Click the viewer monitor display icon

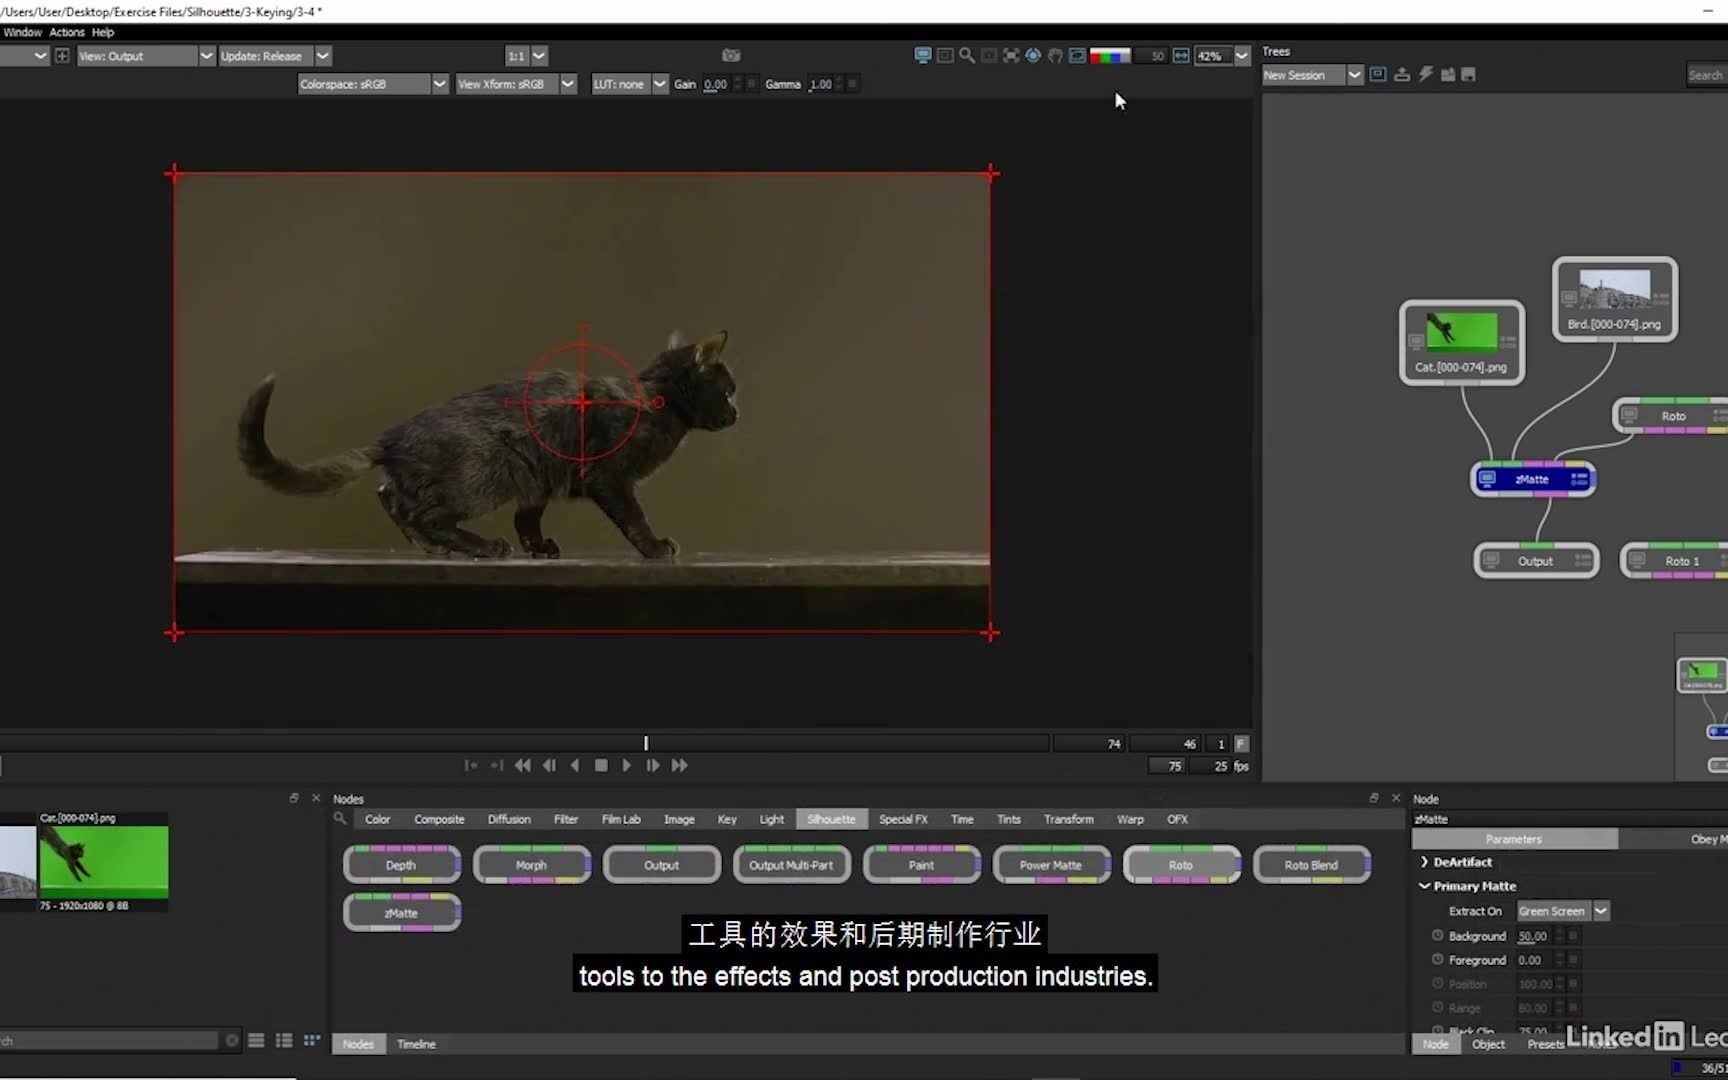coord(922,56)
